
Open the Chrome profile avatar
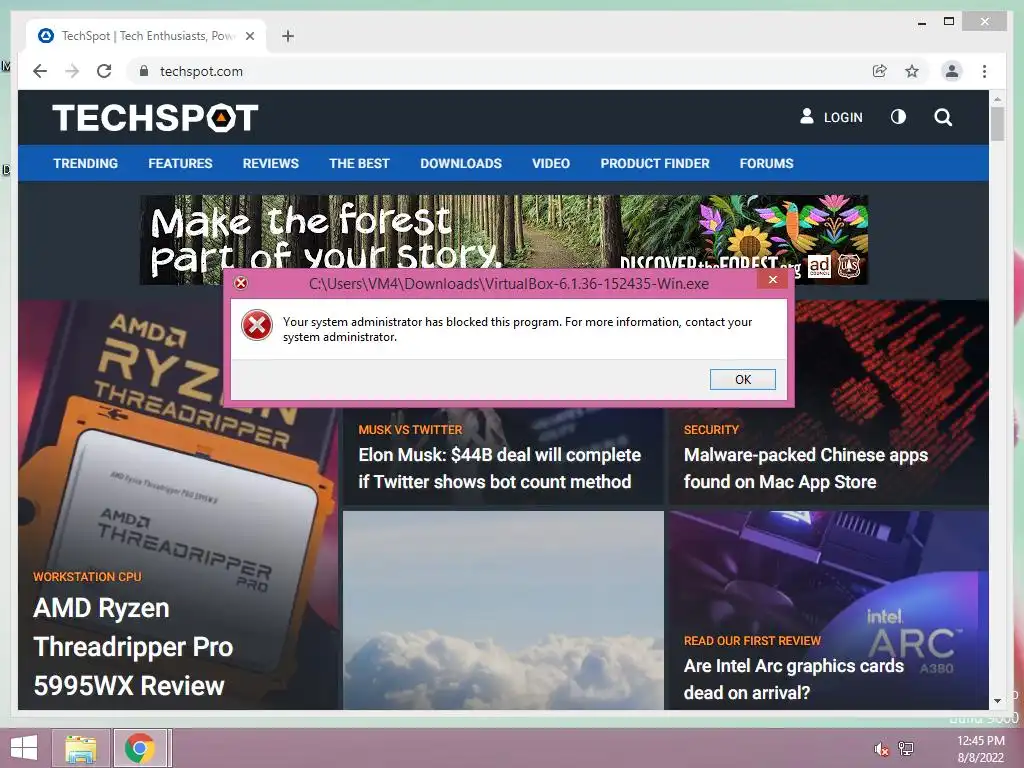point(952,71)
